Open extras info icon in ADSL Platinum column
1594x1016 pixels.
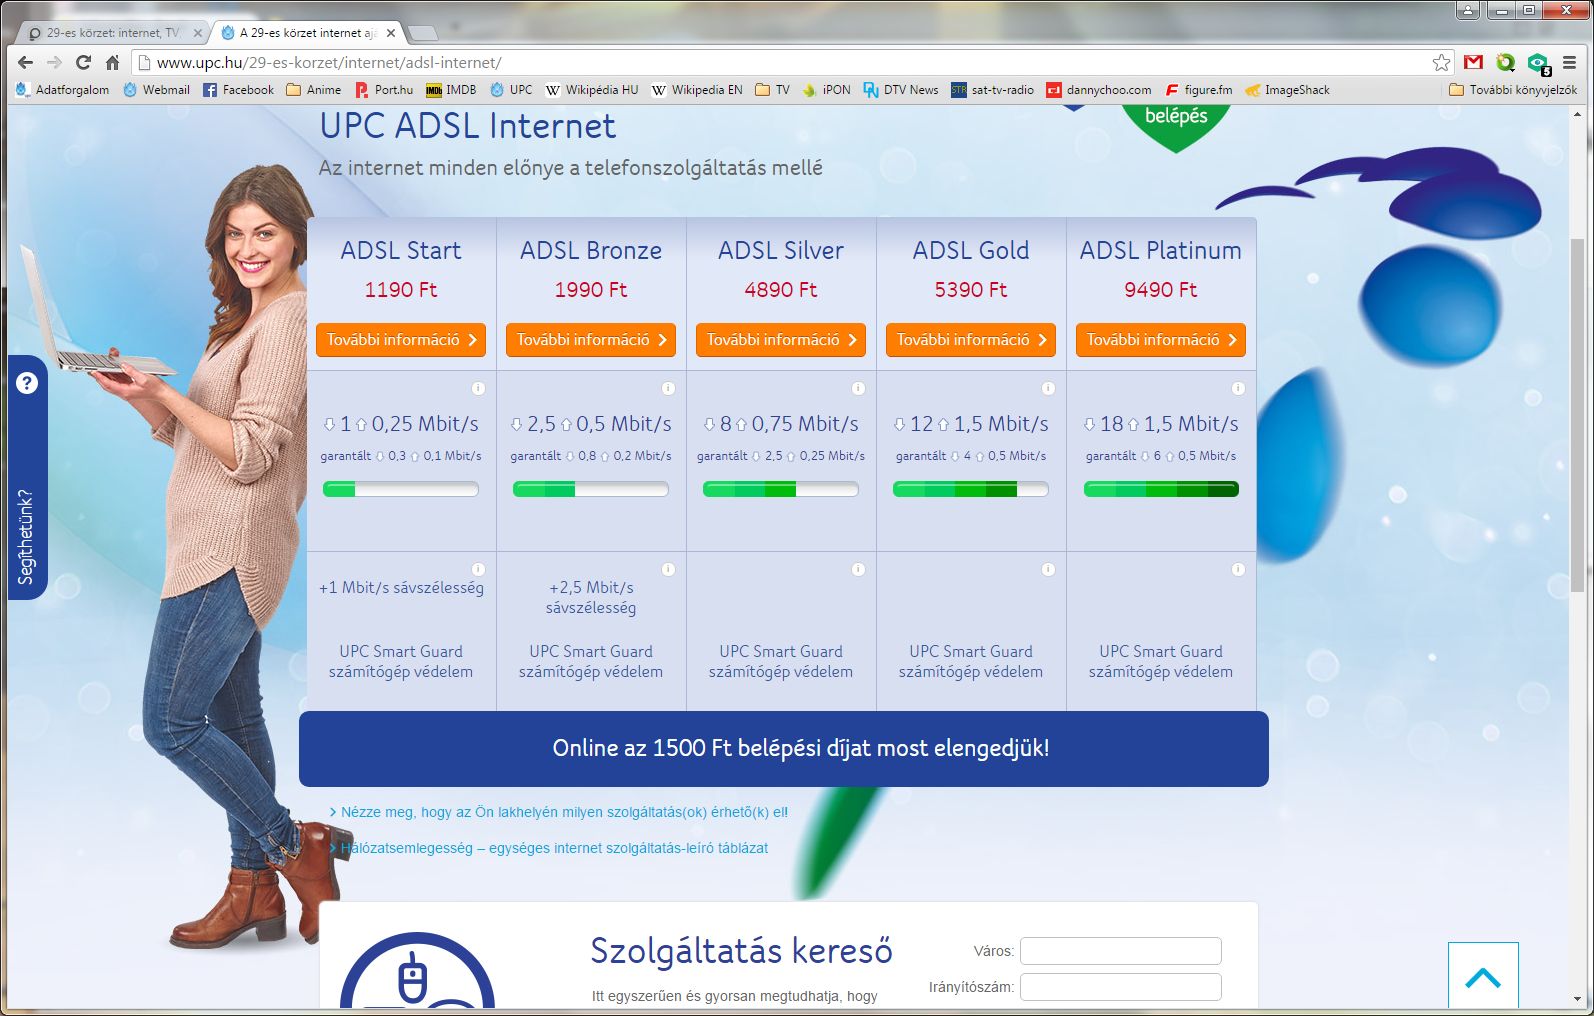pyautogui.click(x=1238, y=569)
